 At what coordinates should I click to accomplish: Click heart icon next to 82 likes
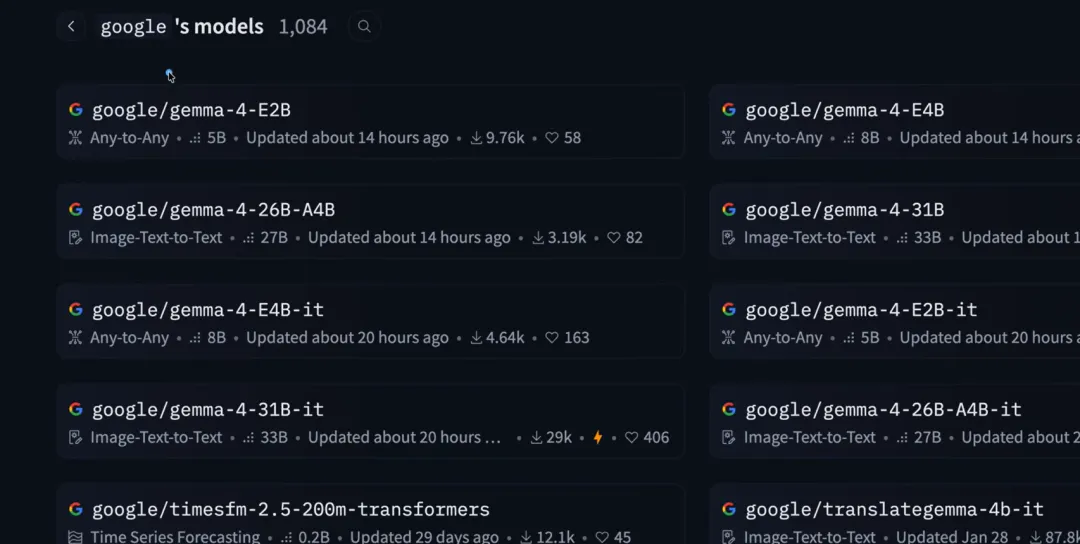pos(614,238)
